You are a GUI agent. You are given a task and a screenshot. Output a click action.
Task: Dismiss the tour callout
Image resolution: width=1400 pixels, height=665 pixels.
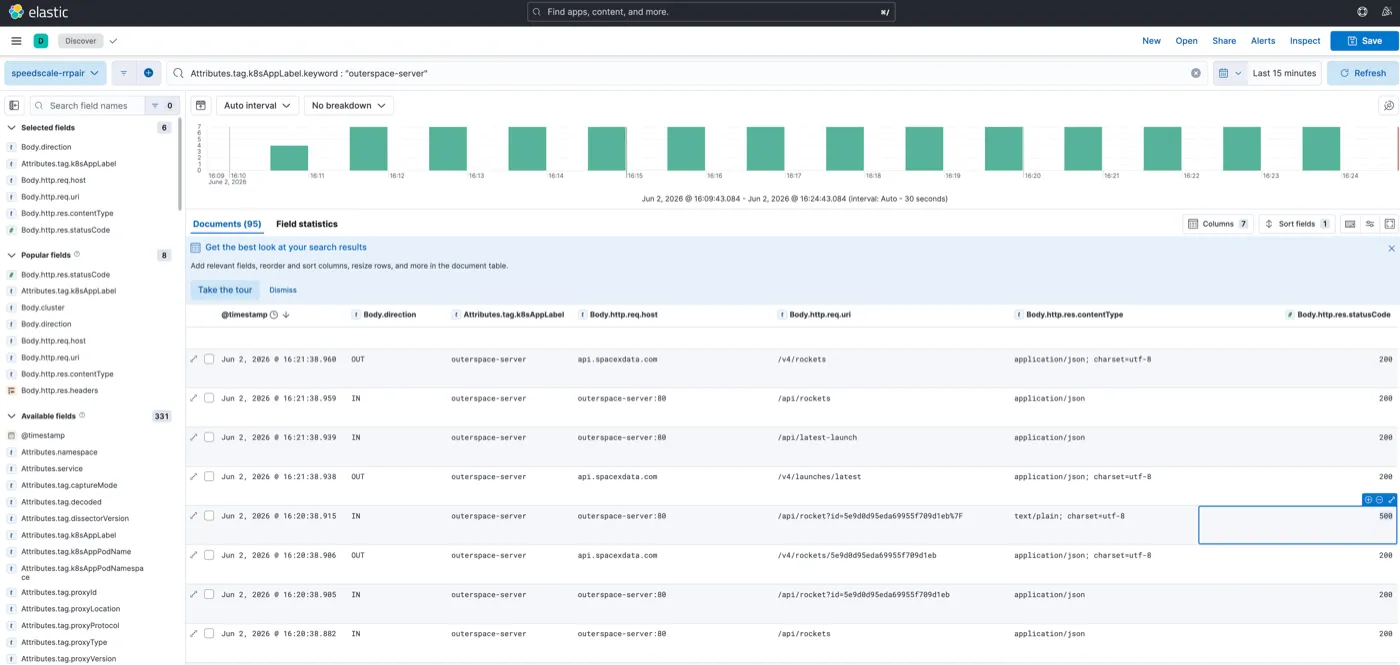pyautogui.click(x=283, y=290)
